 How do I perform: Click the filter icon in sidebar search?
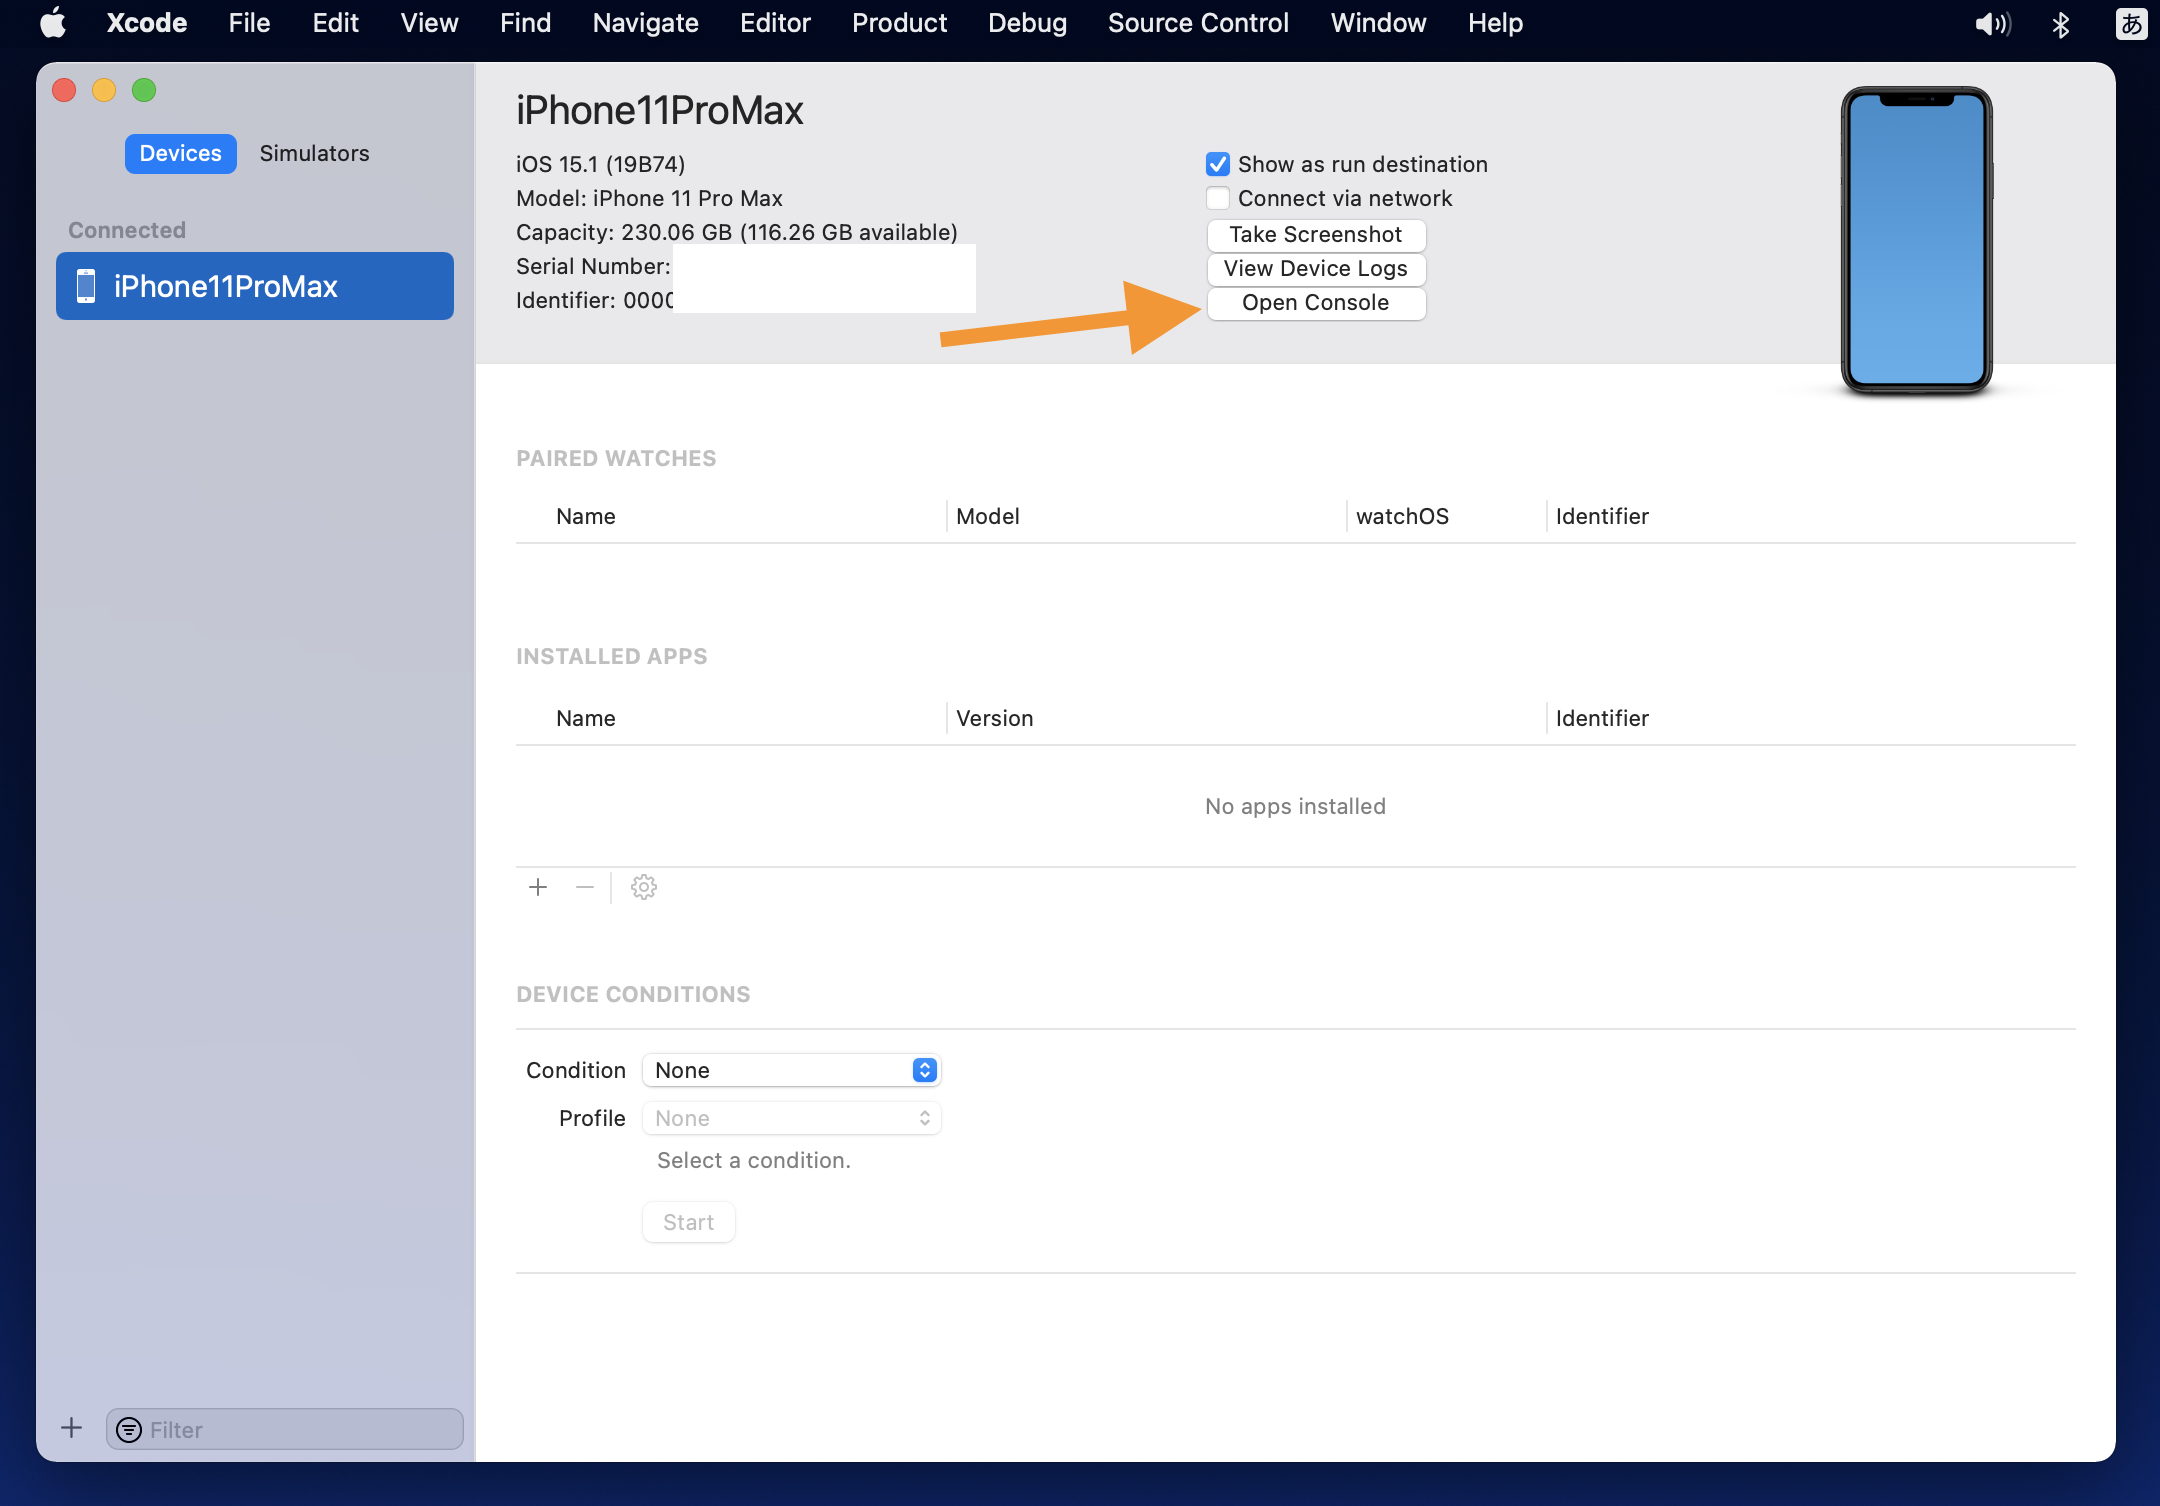pos(129,1430)
